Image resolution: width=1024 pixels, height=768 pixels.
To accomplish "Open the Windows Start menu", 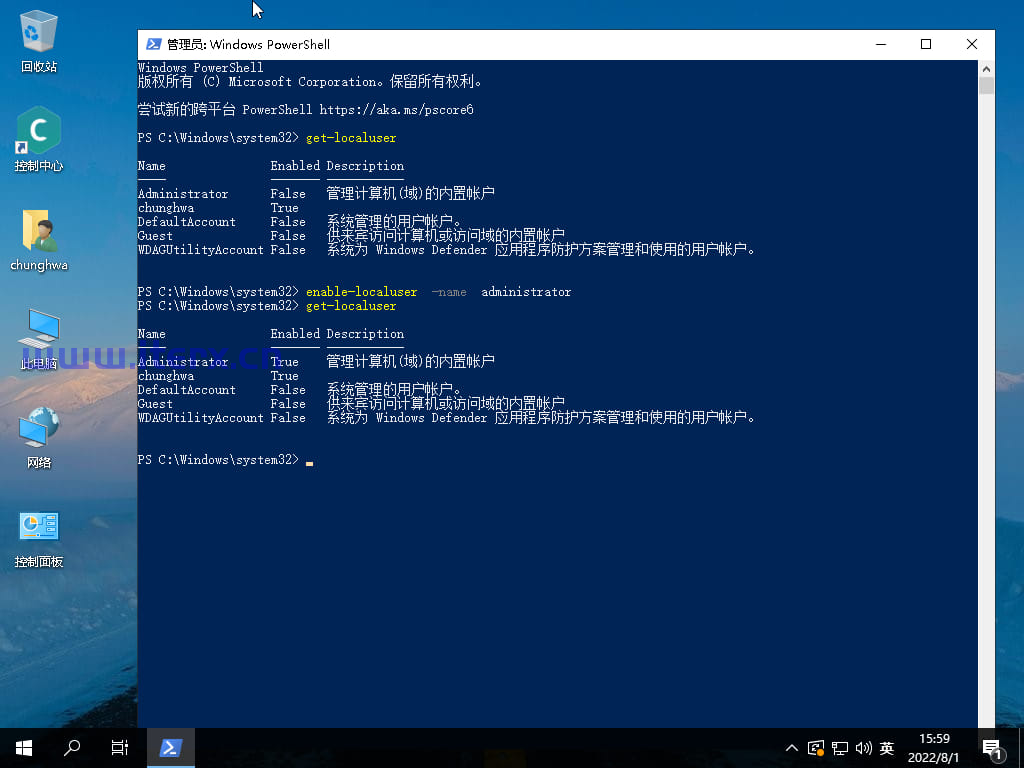I will [24, 748].
